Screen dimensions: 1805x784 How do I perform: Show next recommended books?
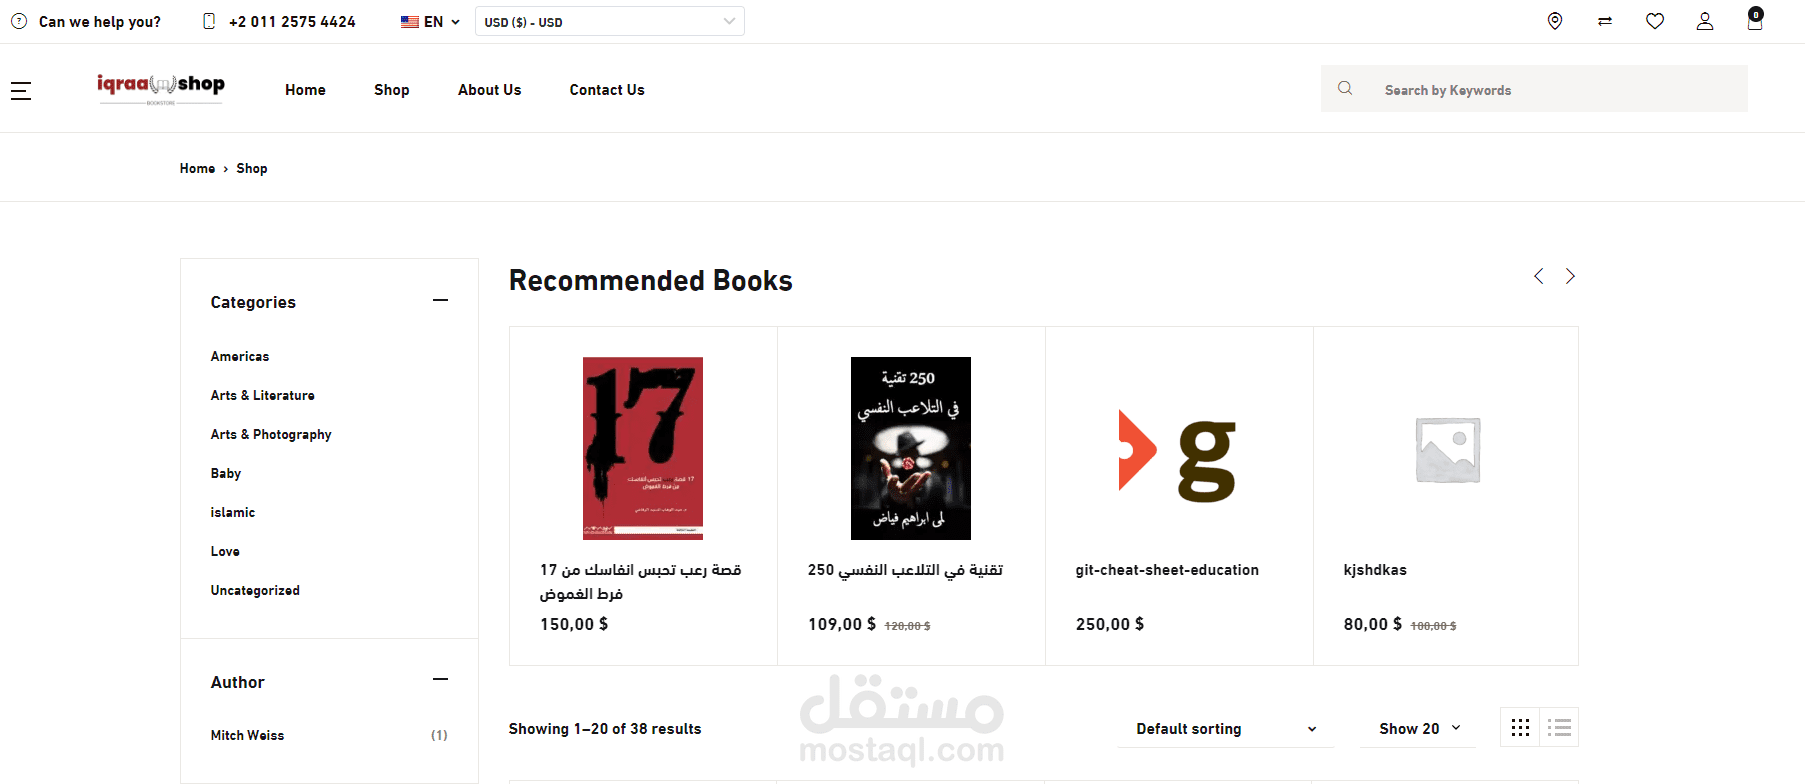pos(1570,276)
